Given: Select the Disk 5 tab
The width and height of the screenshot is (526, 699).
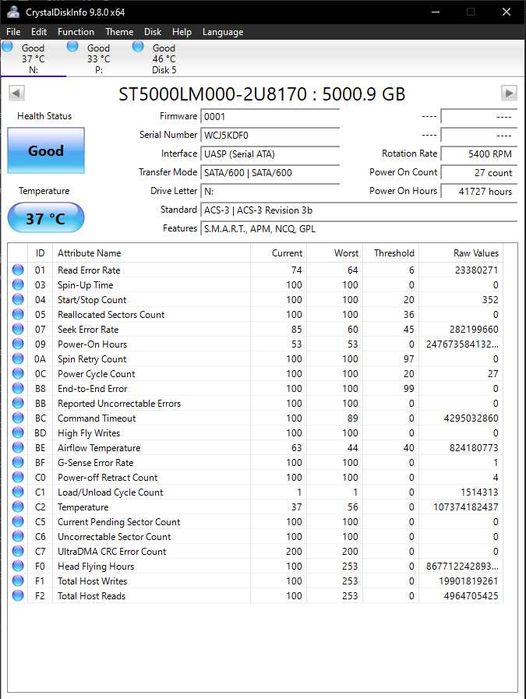Looking at the screenshot, I should click(164, 58).
